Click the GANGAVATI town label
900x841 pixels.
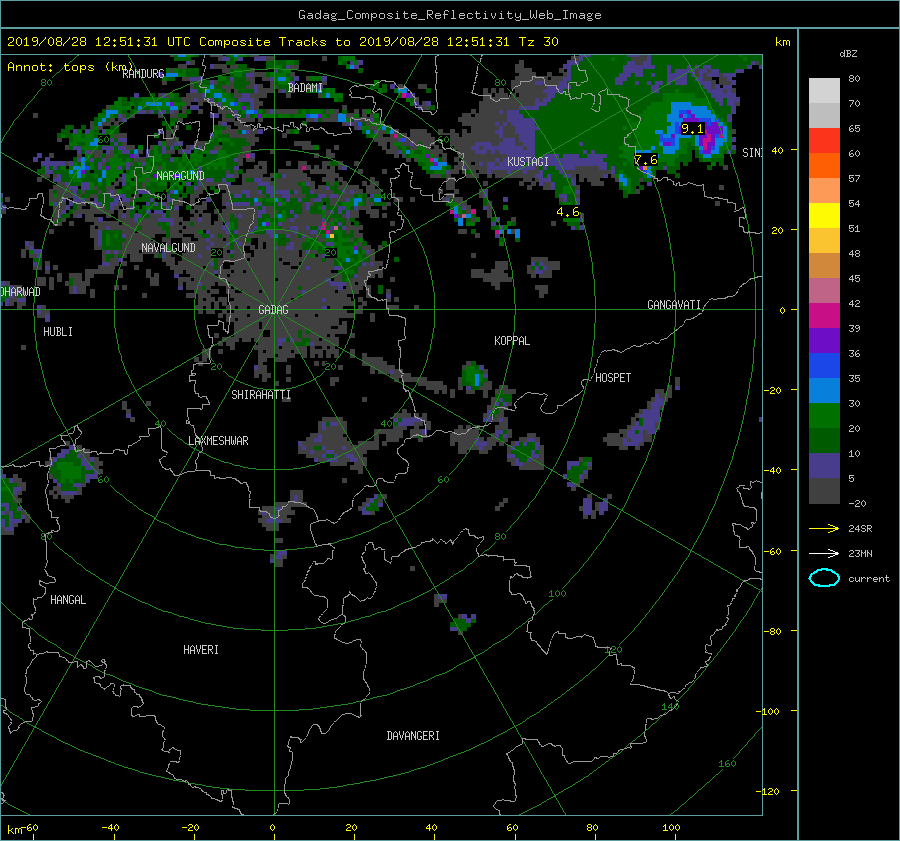674,305
